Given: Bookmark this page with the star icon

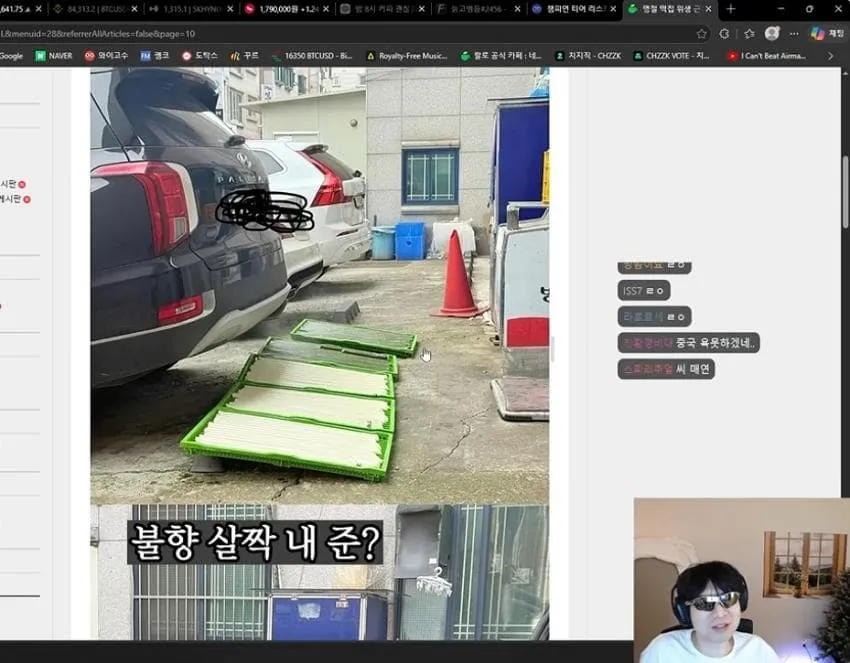Looking at the screenshot, I should [701, 34].
